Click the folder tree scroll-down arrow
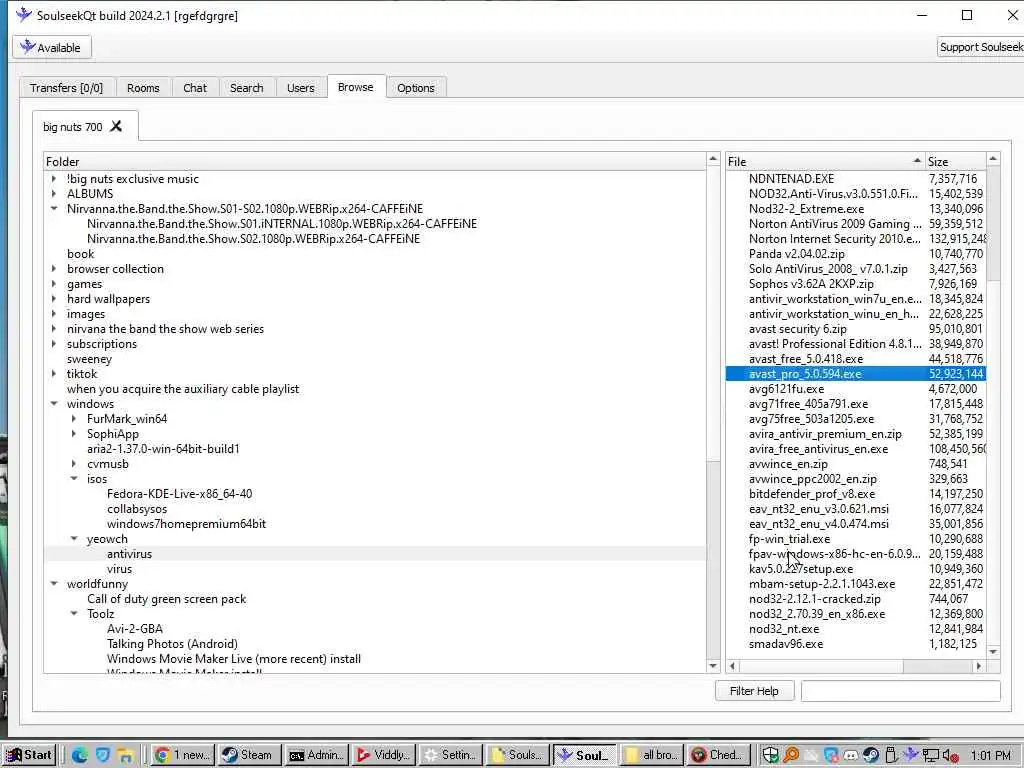This screenshot has height=768, width=1024. 713,666
